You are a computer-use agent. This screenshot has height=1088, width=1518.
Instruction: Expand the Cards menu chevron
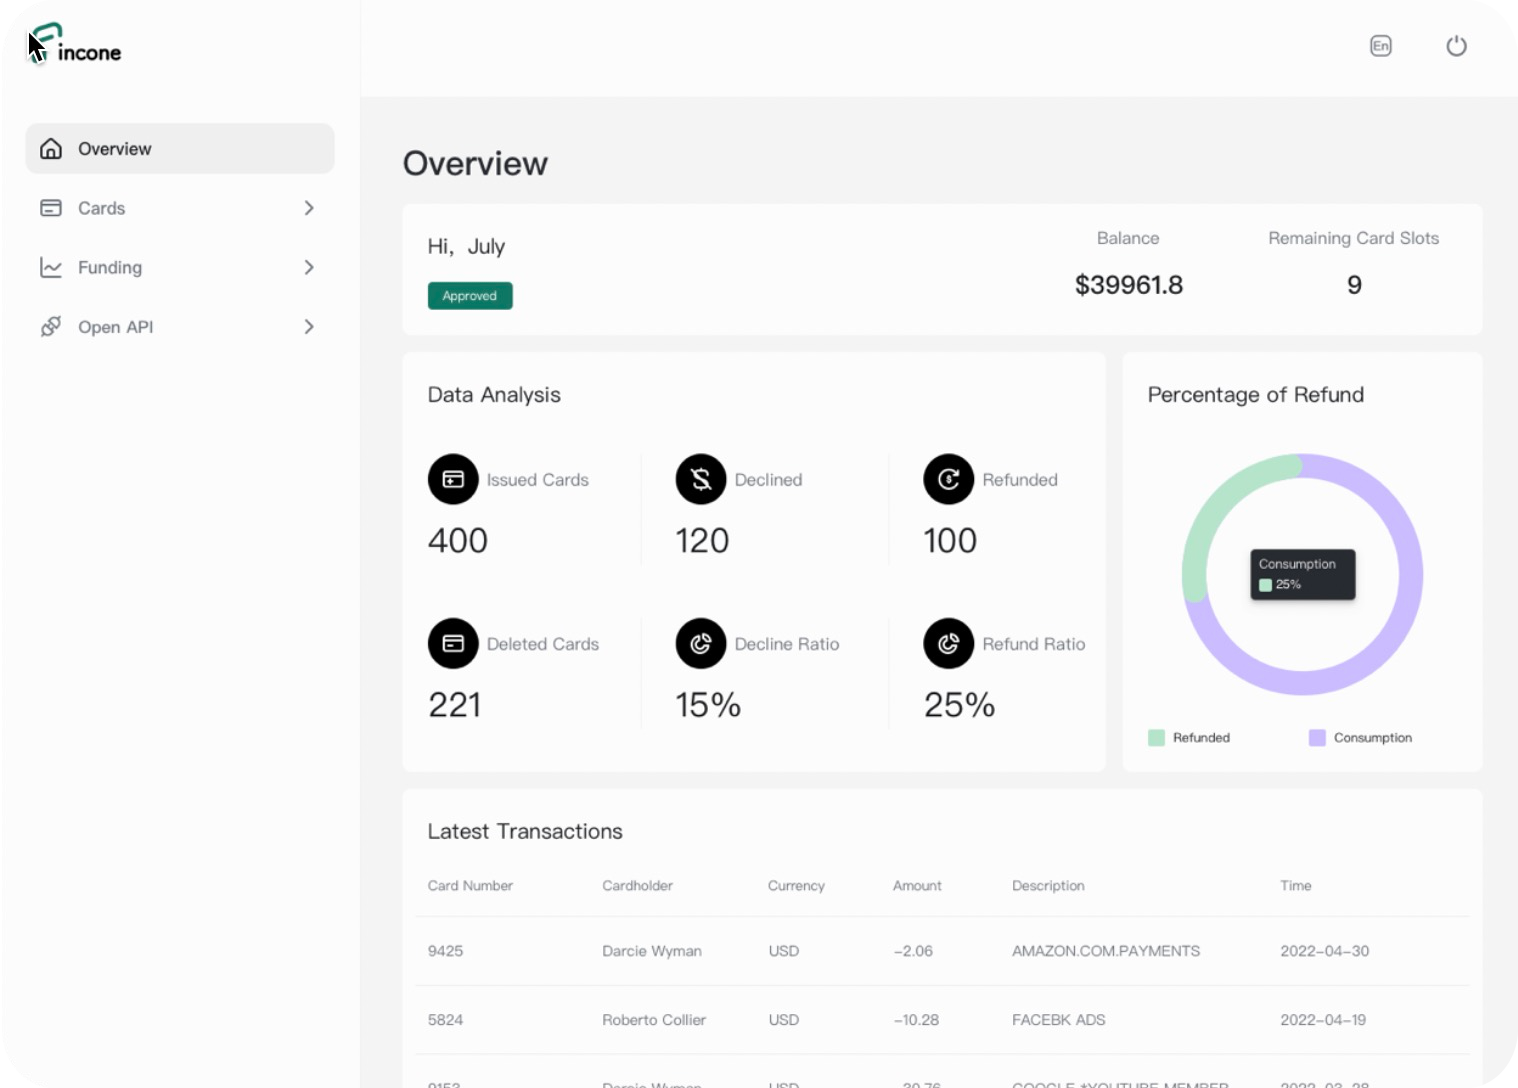[309, 208]
